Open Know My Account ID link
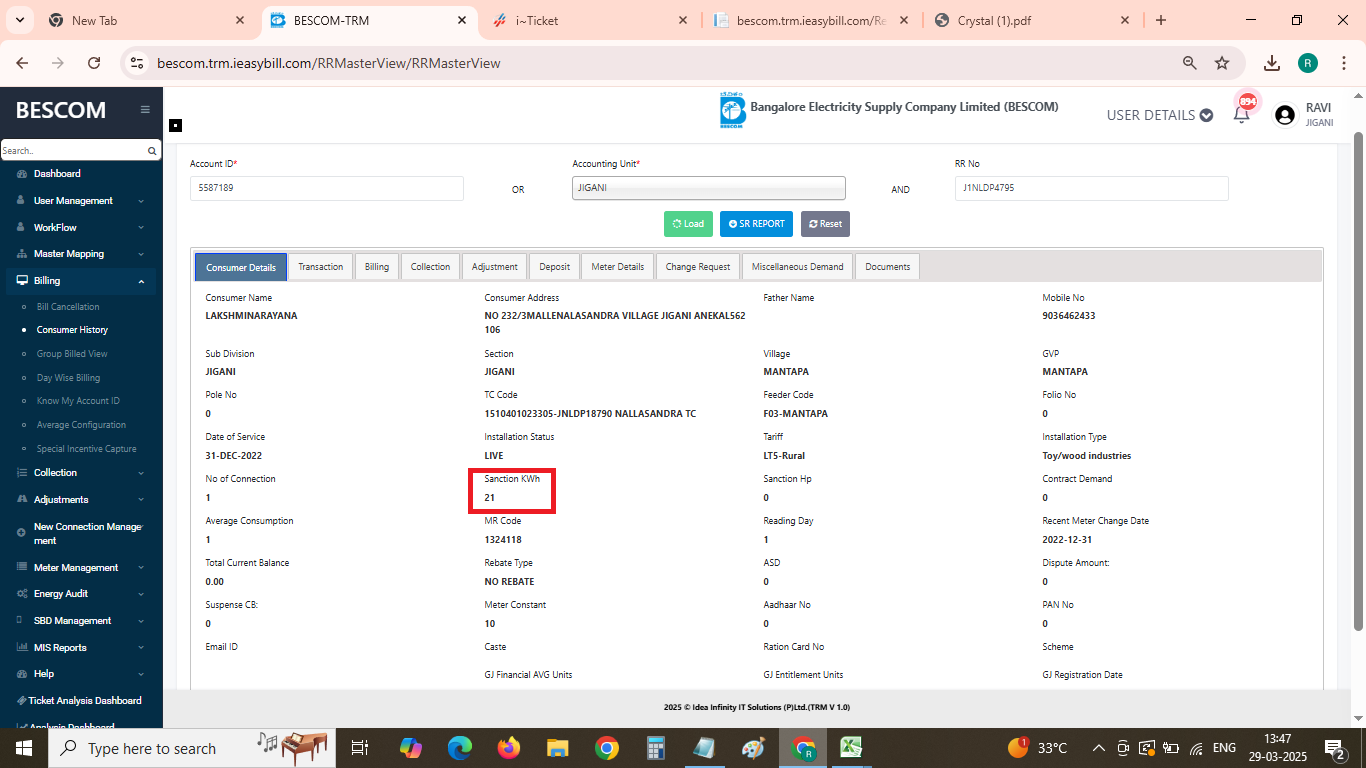This screenshot has width=1366, height=768. click(78, 401)
